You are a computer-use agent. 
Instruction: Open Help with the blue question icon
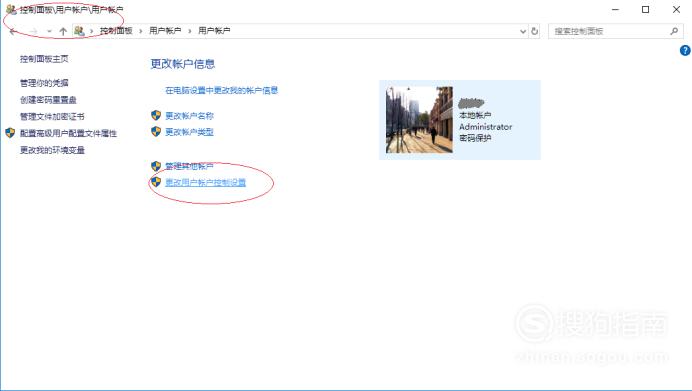[685, 51]
